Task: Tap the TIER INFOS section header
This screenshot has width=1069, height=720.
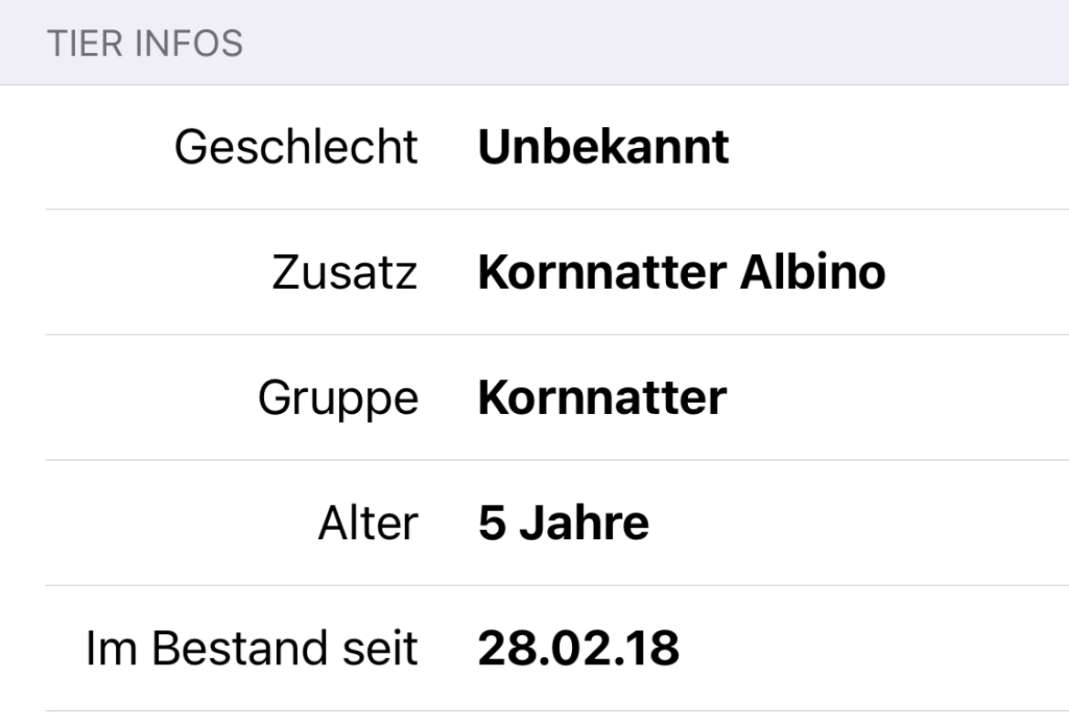Action: [x=145, y=43]
